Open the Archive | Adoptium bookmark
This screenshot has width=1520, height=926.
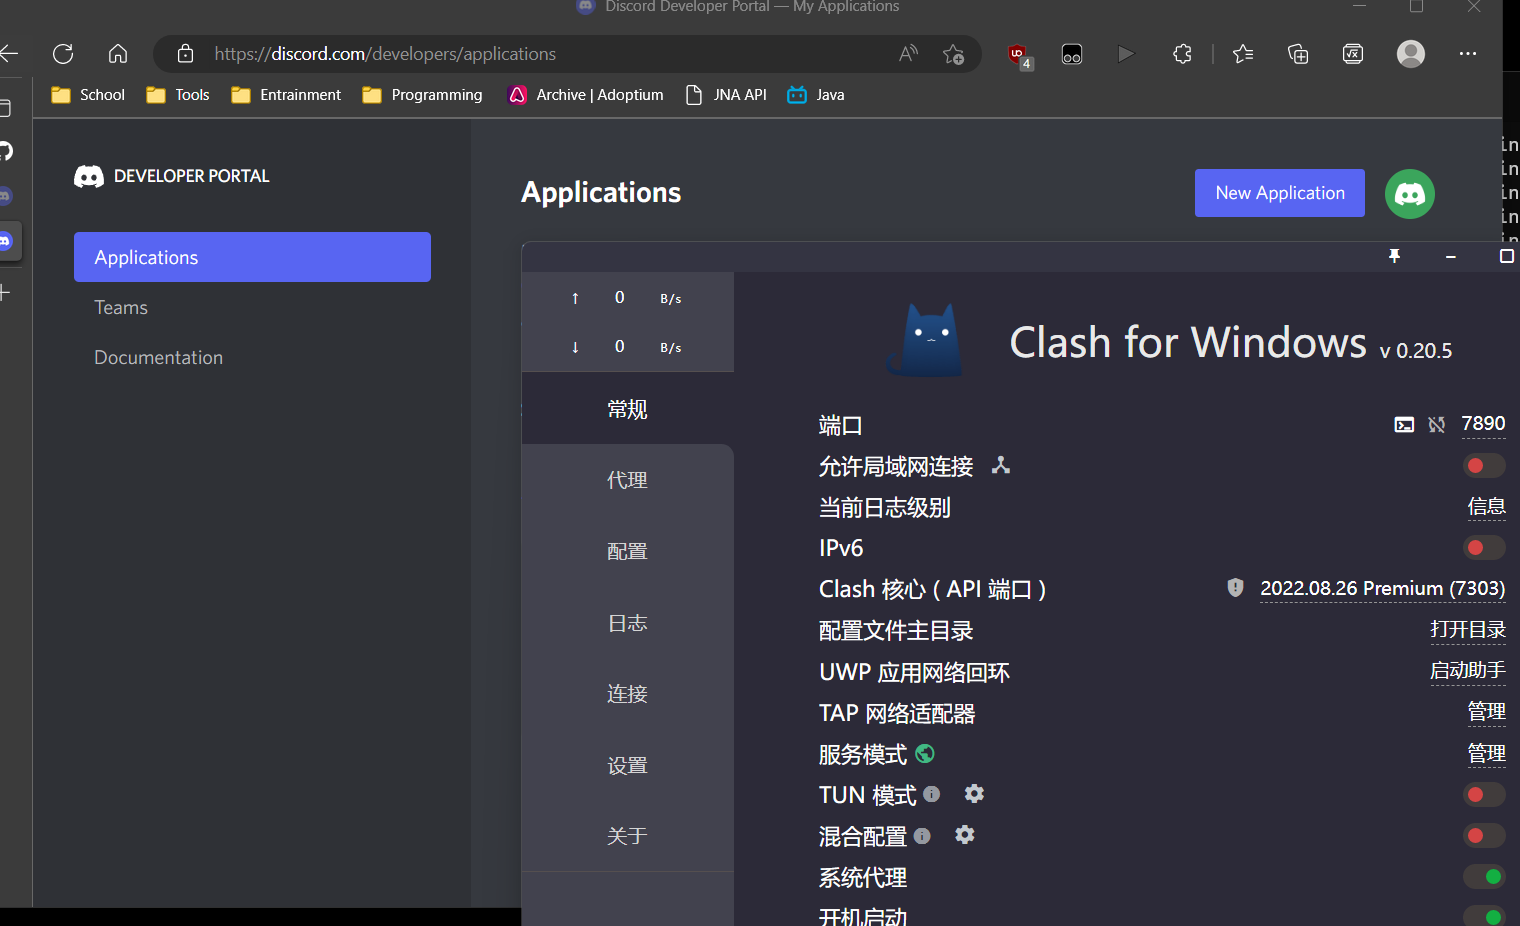tap(586, 95)
